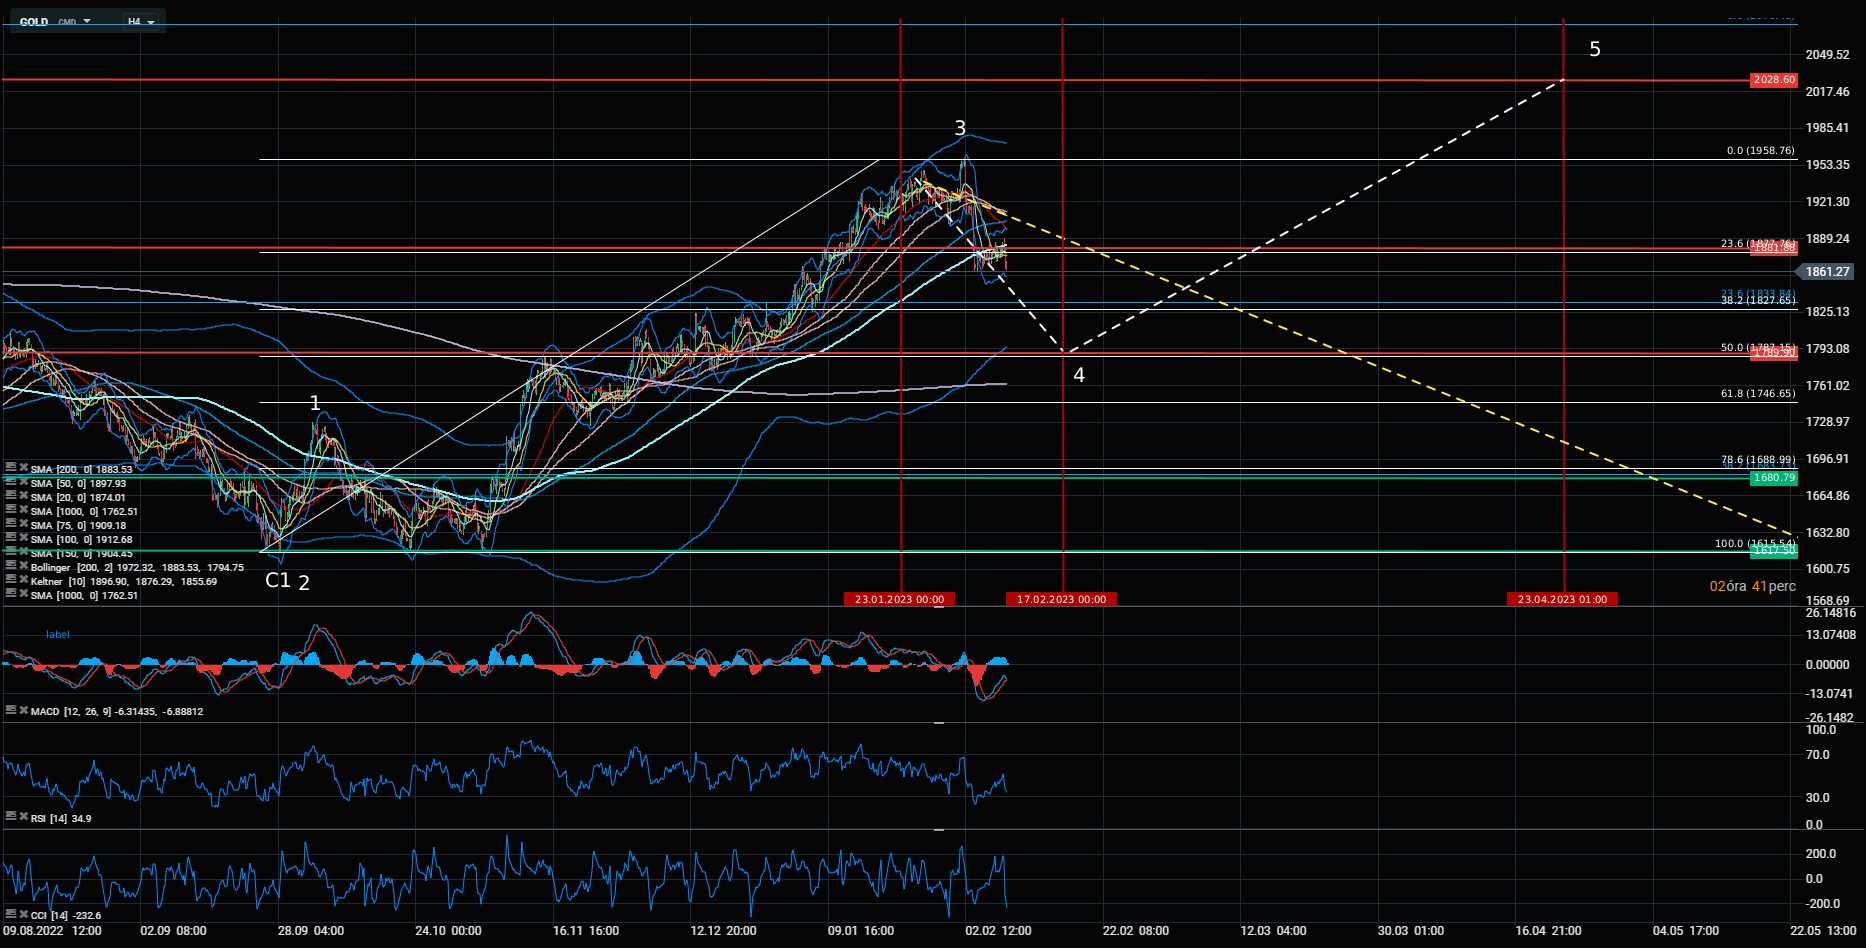Select the 23.01.2023 00:00 vertical line marker
1866x948 pixels.
(x=899, y=599)
